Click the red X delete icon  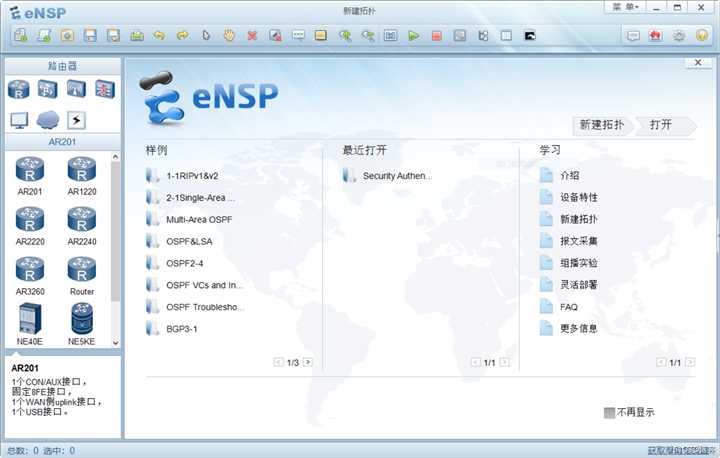pos(252,35)
